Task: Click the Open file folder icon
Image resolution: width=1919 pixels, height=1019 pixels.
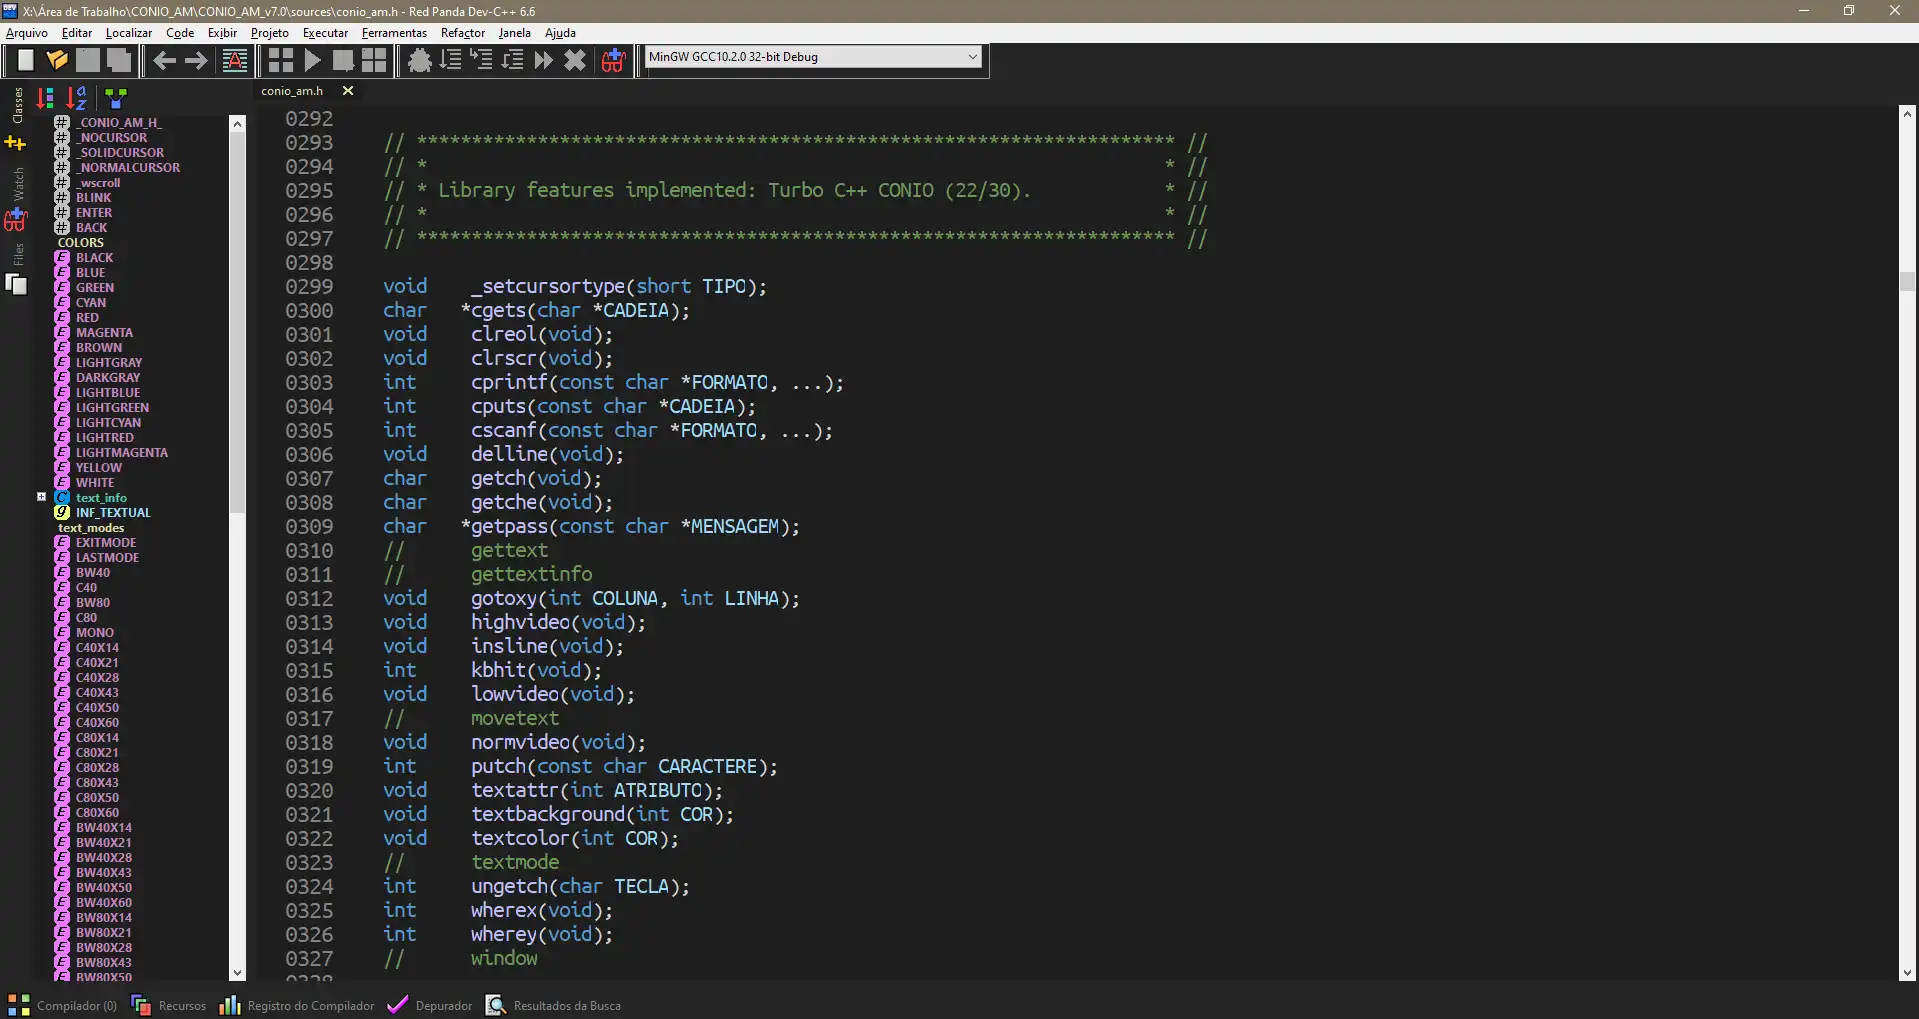Action: 57,60
